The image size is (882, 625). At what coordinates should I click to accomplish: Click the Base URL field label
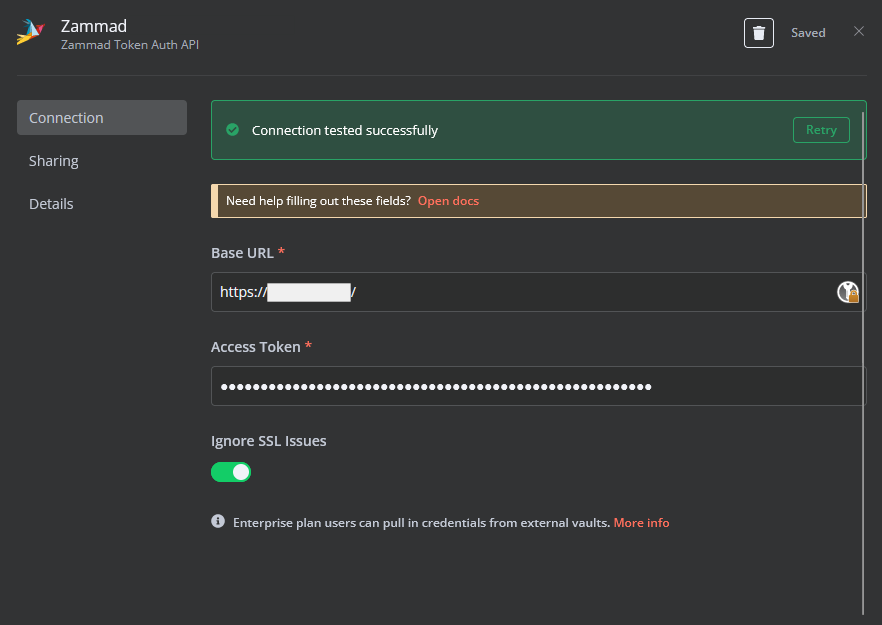tap(242, 253)
